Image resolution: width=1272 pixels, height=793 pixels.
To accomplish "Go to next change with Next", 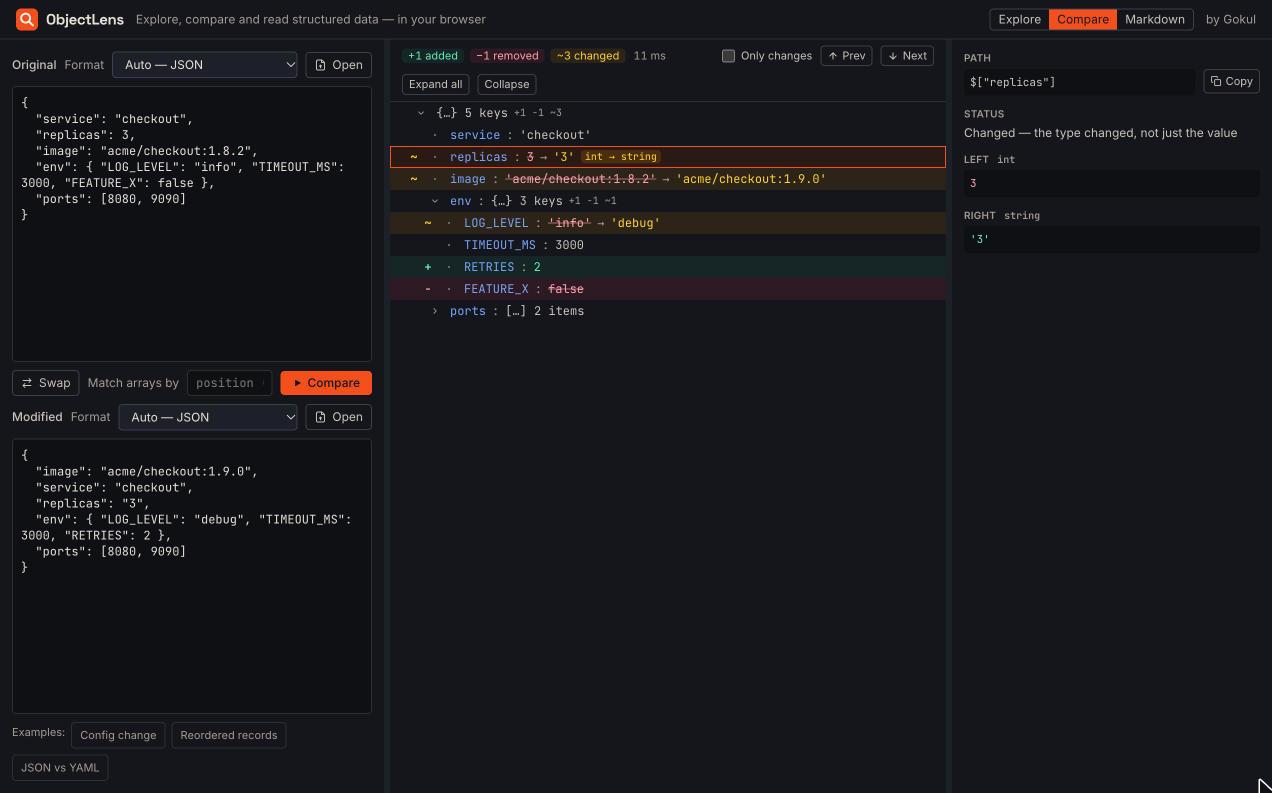I will (x=907, y=56).
